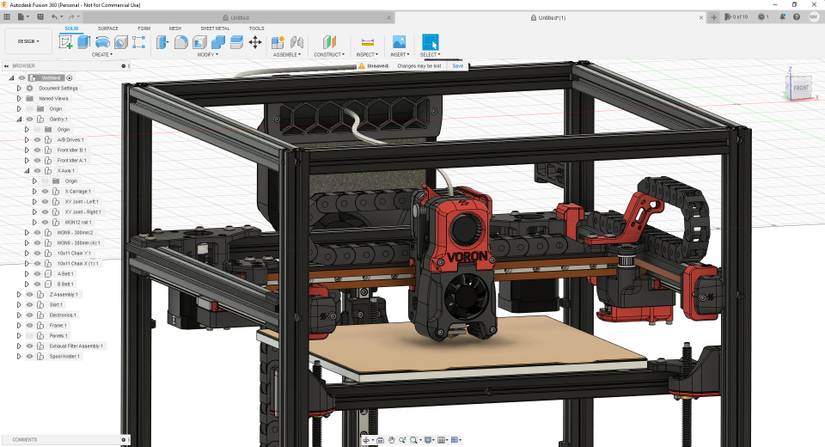Select the Hole tool in Create

click(121, 42)
